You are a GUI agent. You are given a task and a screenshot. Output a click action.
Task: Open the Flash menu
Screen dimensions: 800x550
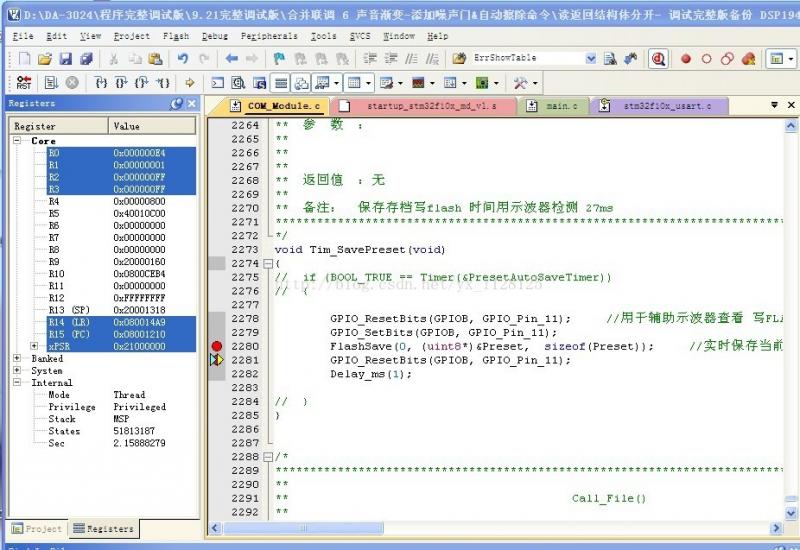click(176, 36)
